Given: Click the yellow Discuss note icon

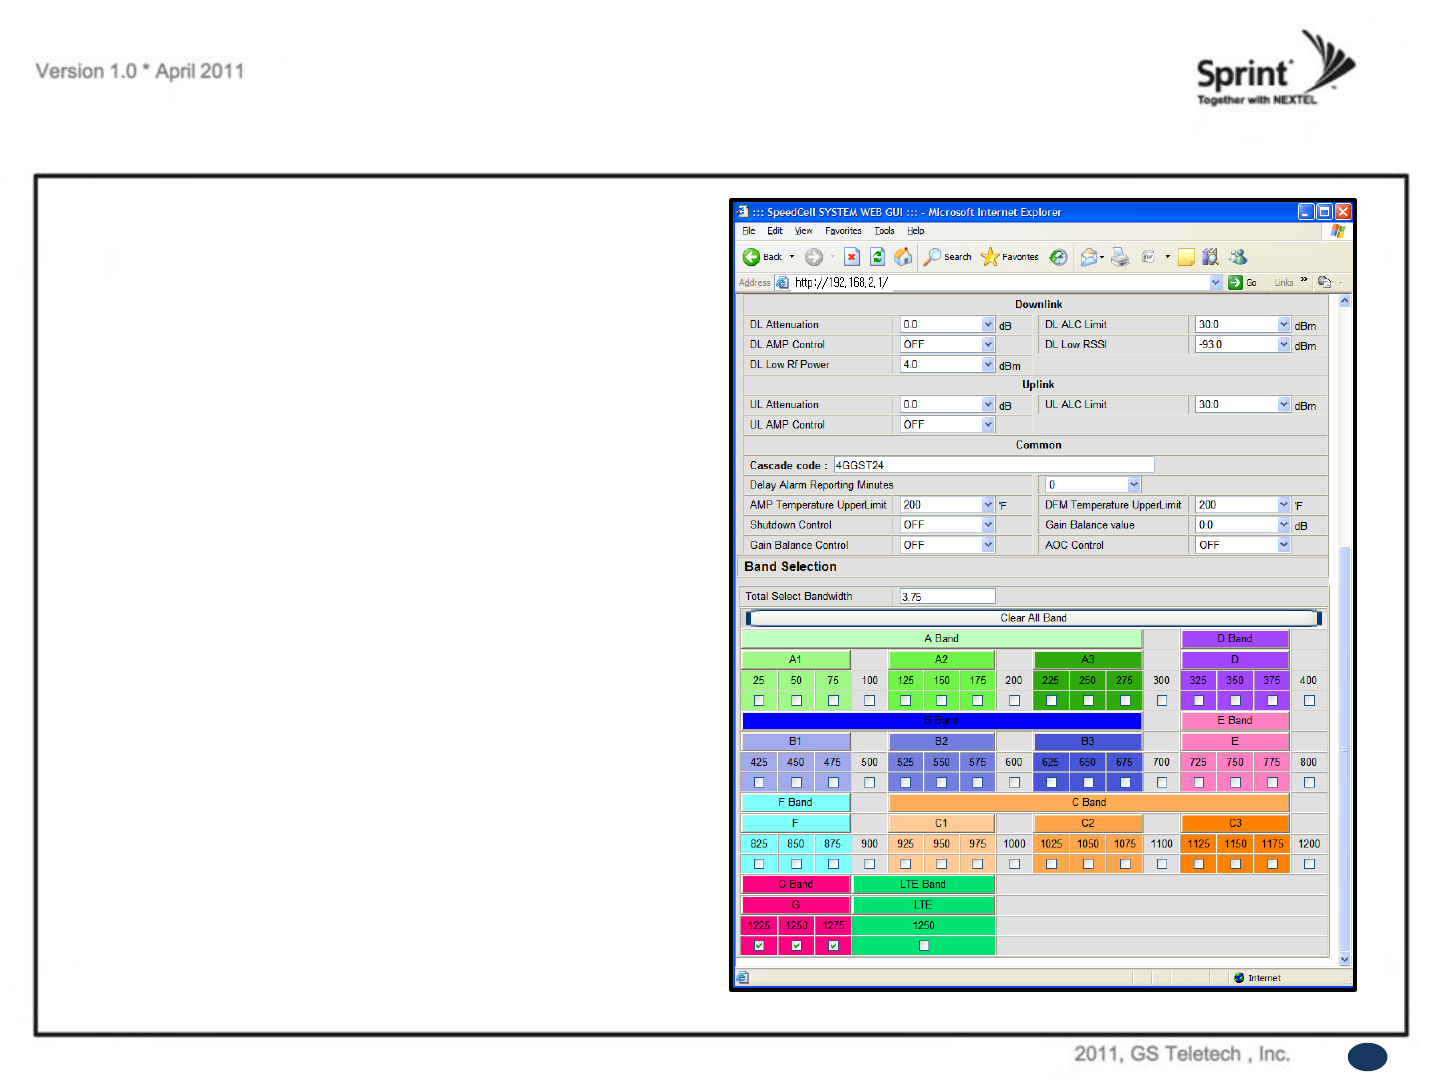Looking at the screenshot, I should (1186, 257).
